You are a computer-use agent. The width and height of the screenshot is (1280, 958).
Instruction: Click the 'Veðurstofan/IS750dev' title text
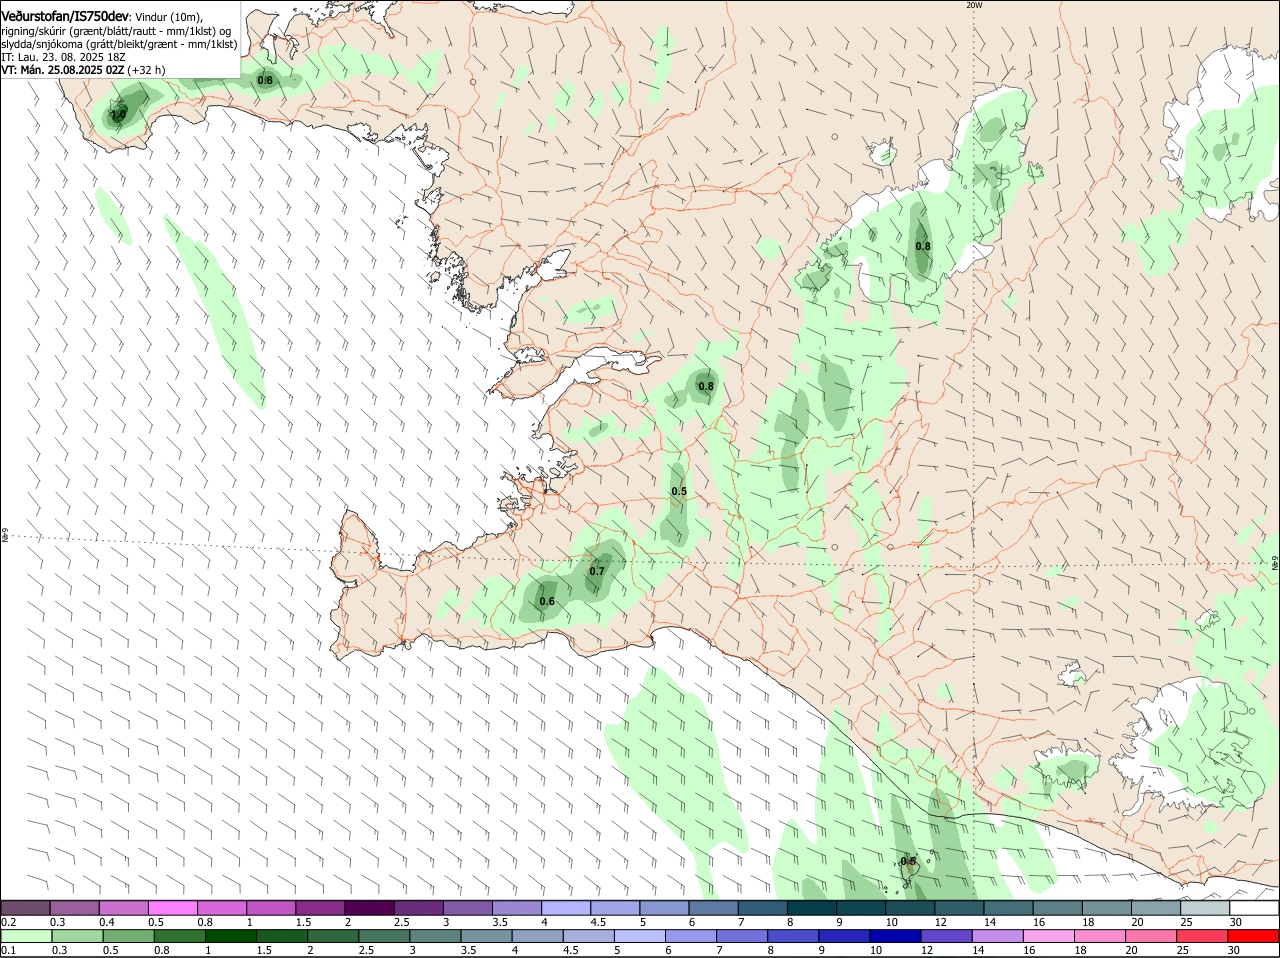click(65, 16)
